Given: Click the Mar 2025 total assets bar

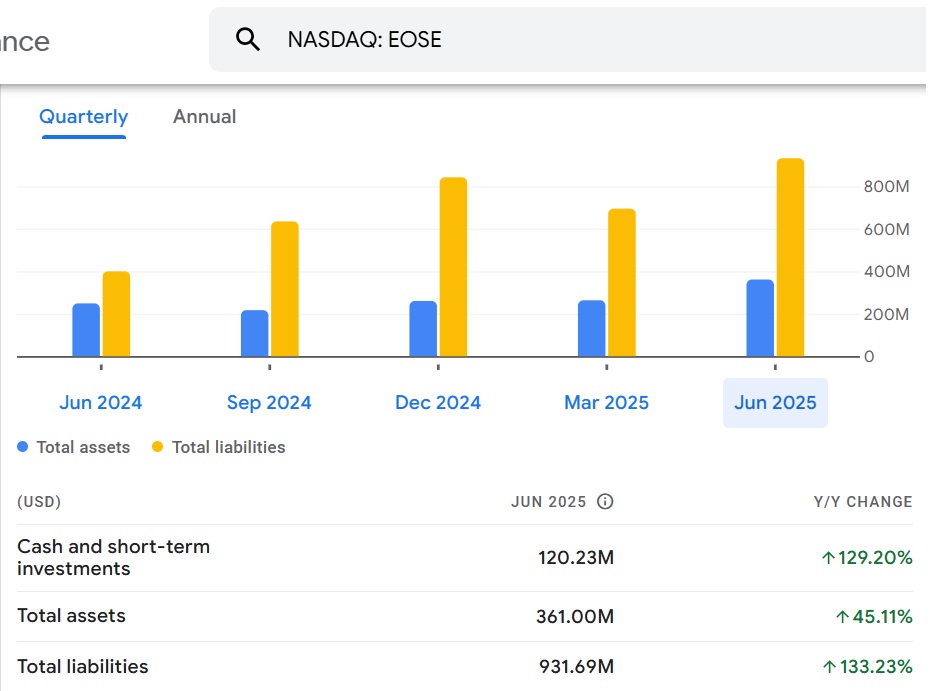Looking at the screenshot, I should 591,328.
